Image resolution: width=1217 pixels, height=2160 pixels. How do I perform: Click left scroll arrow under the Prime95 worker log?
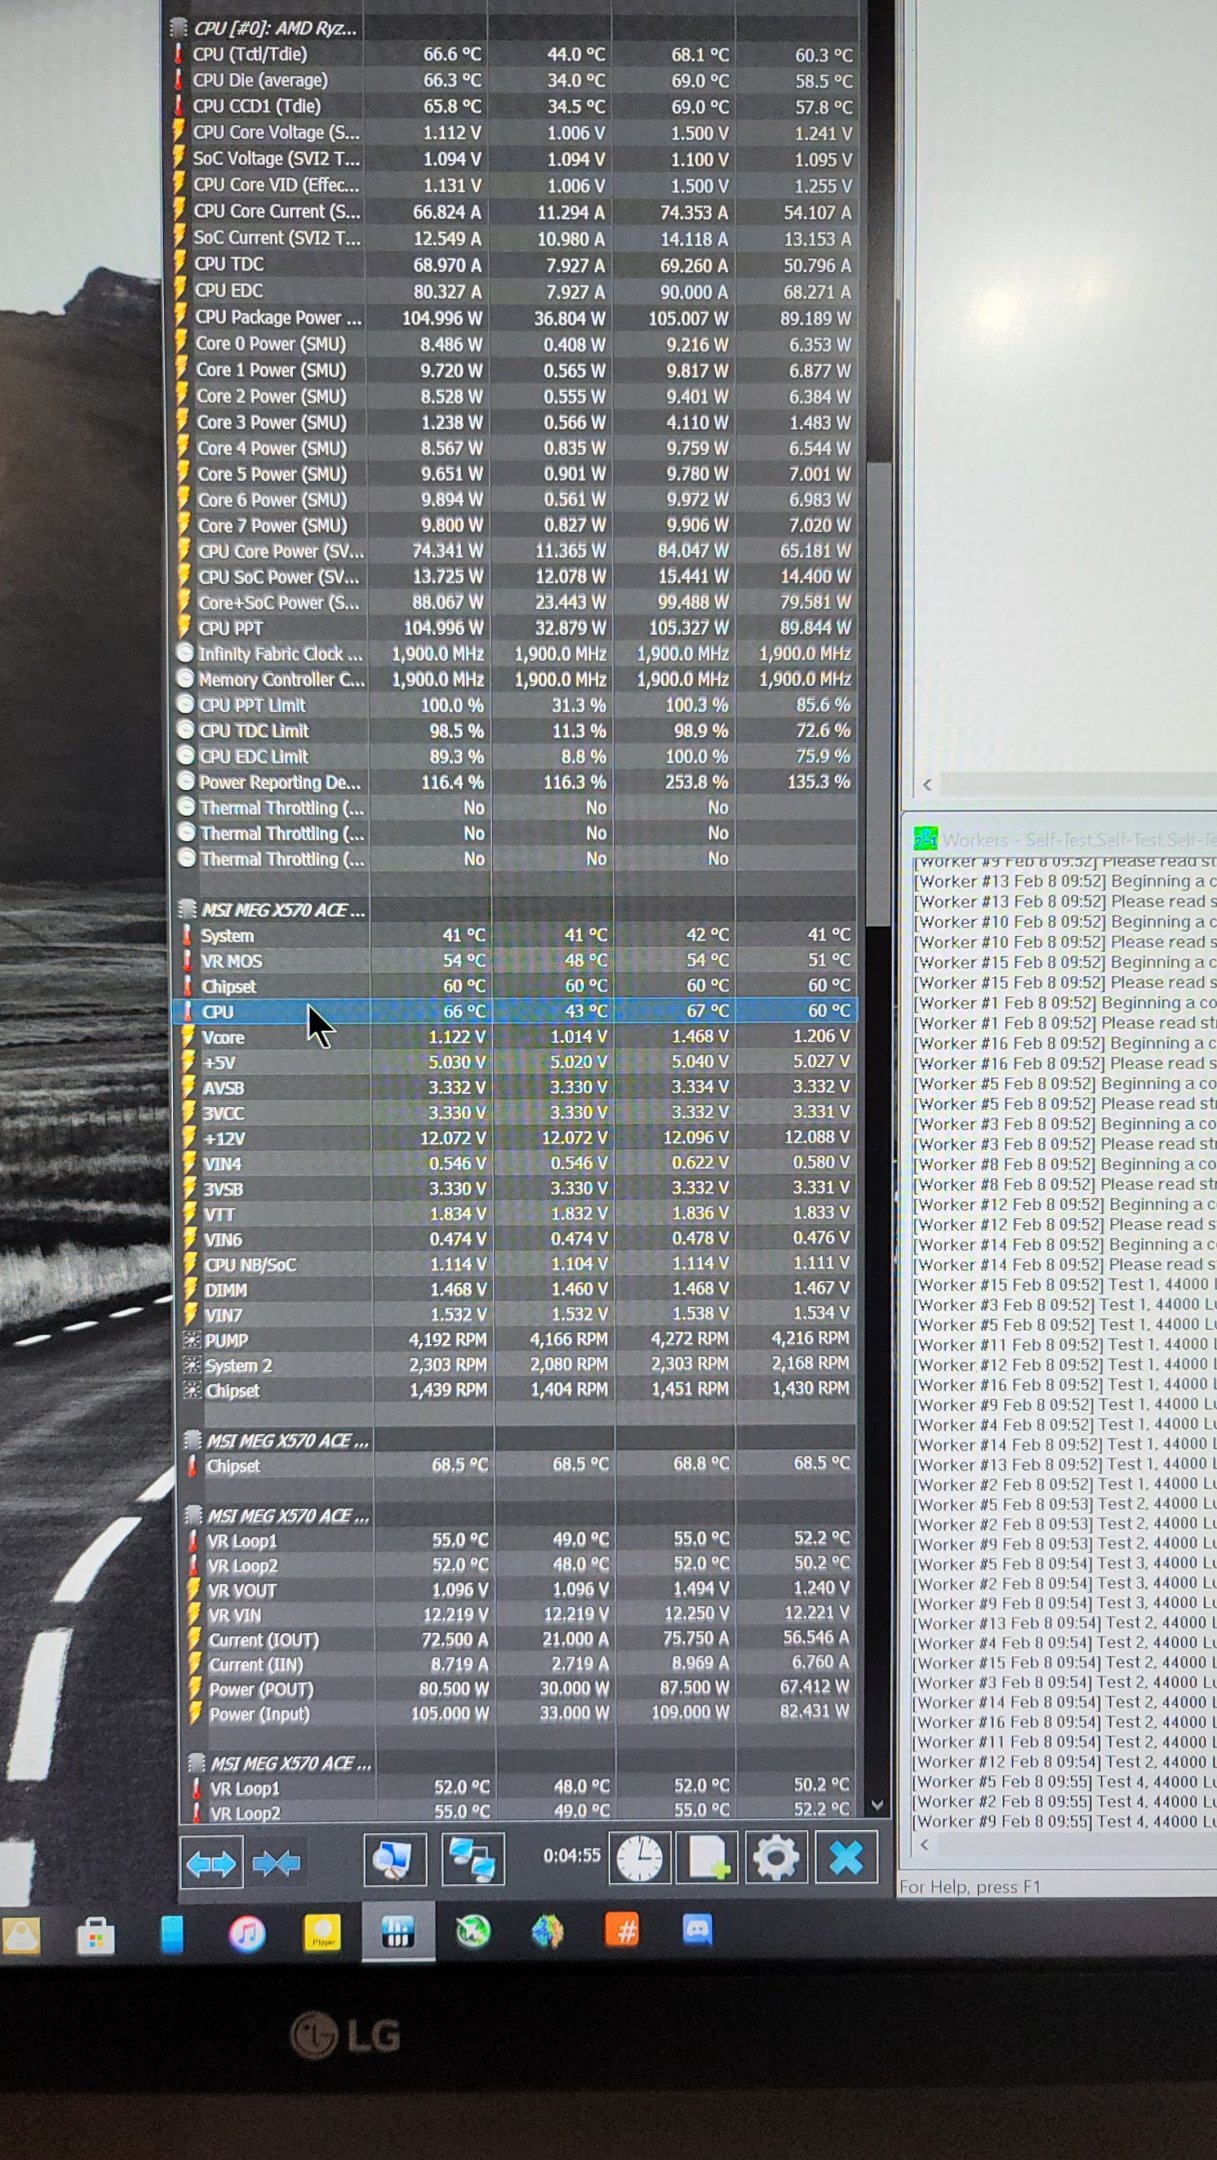click(925, 1844)
